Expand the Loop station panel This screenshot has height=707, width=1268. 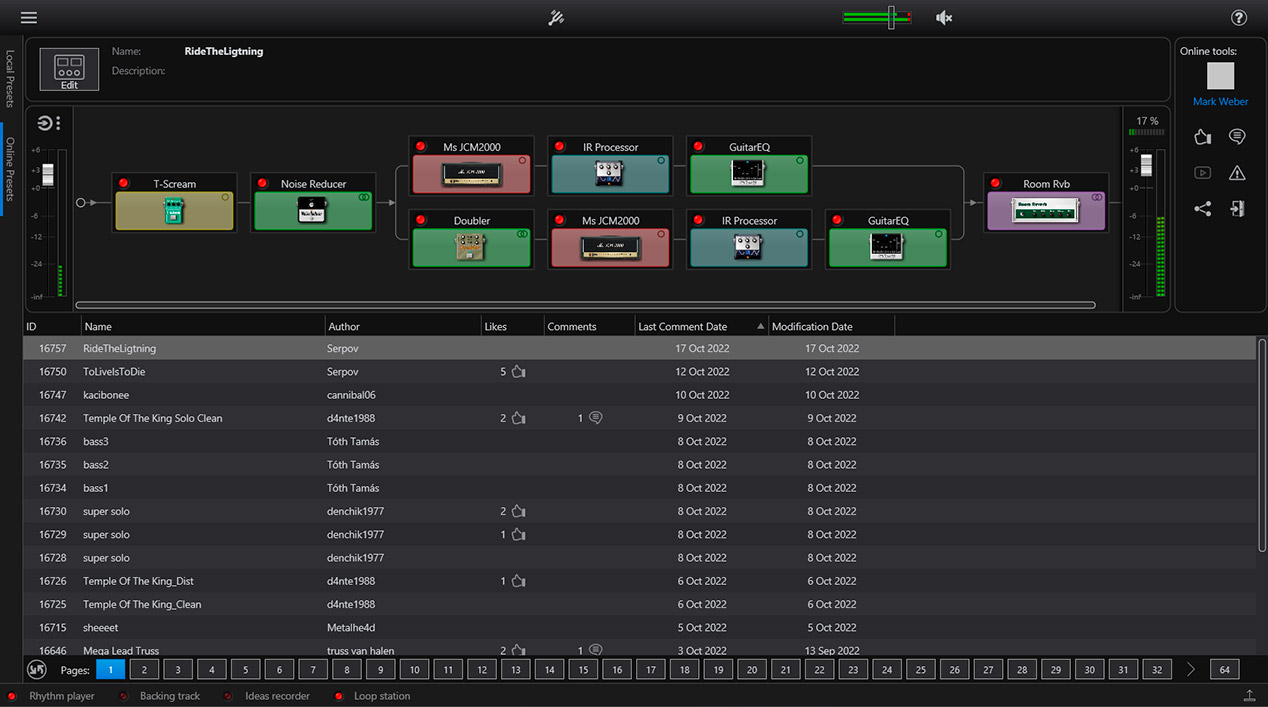click(381, 696)
